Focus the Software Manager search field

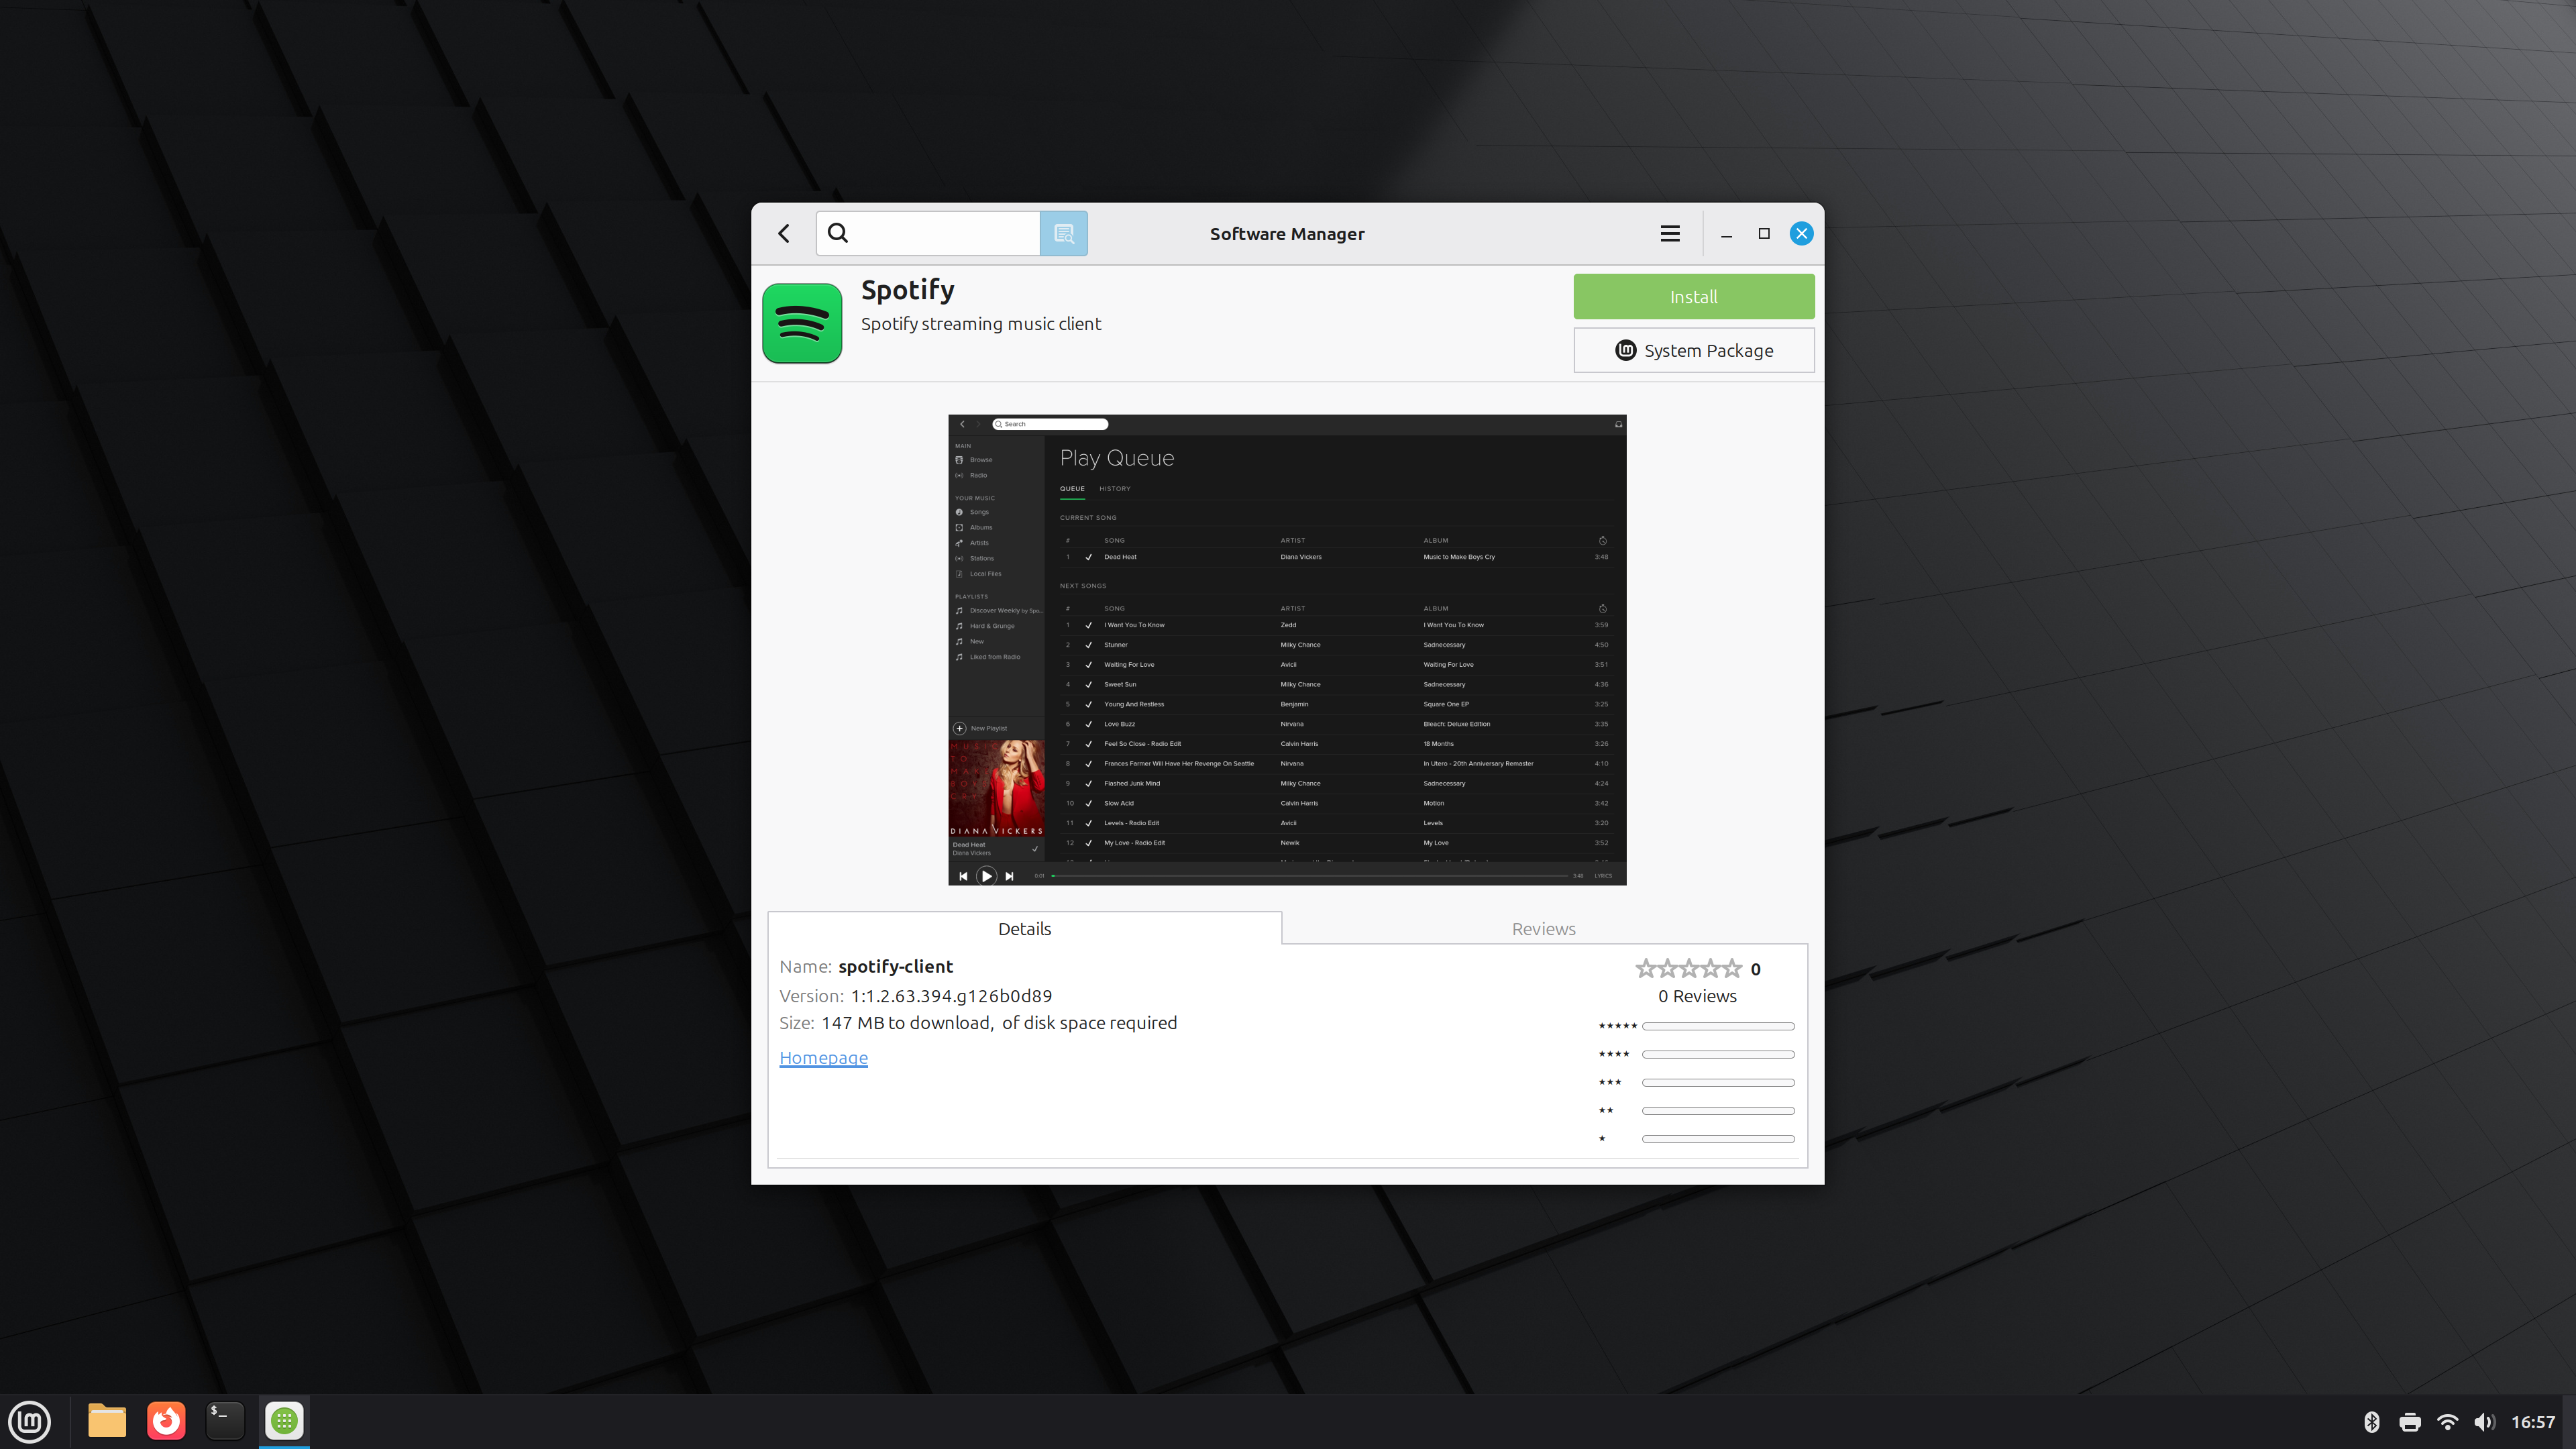tap(928, 233)
